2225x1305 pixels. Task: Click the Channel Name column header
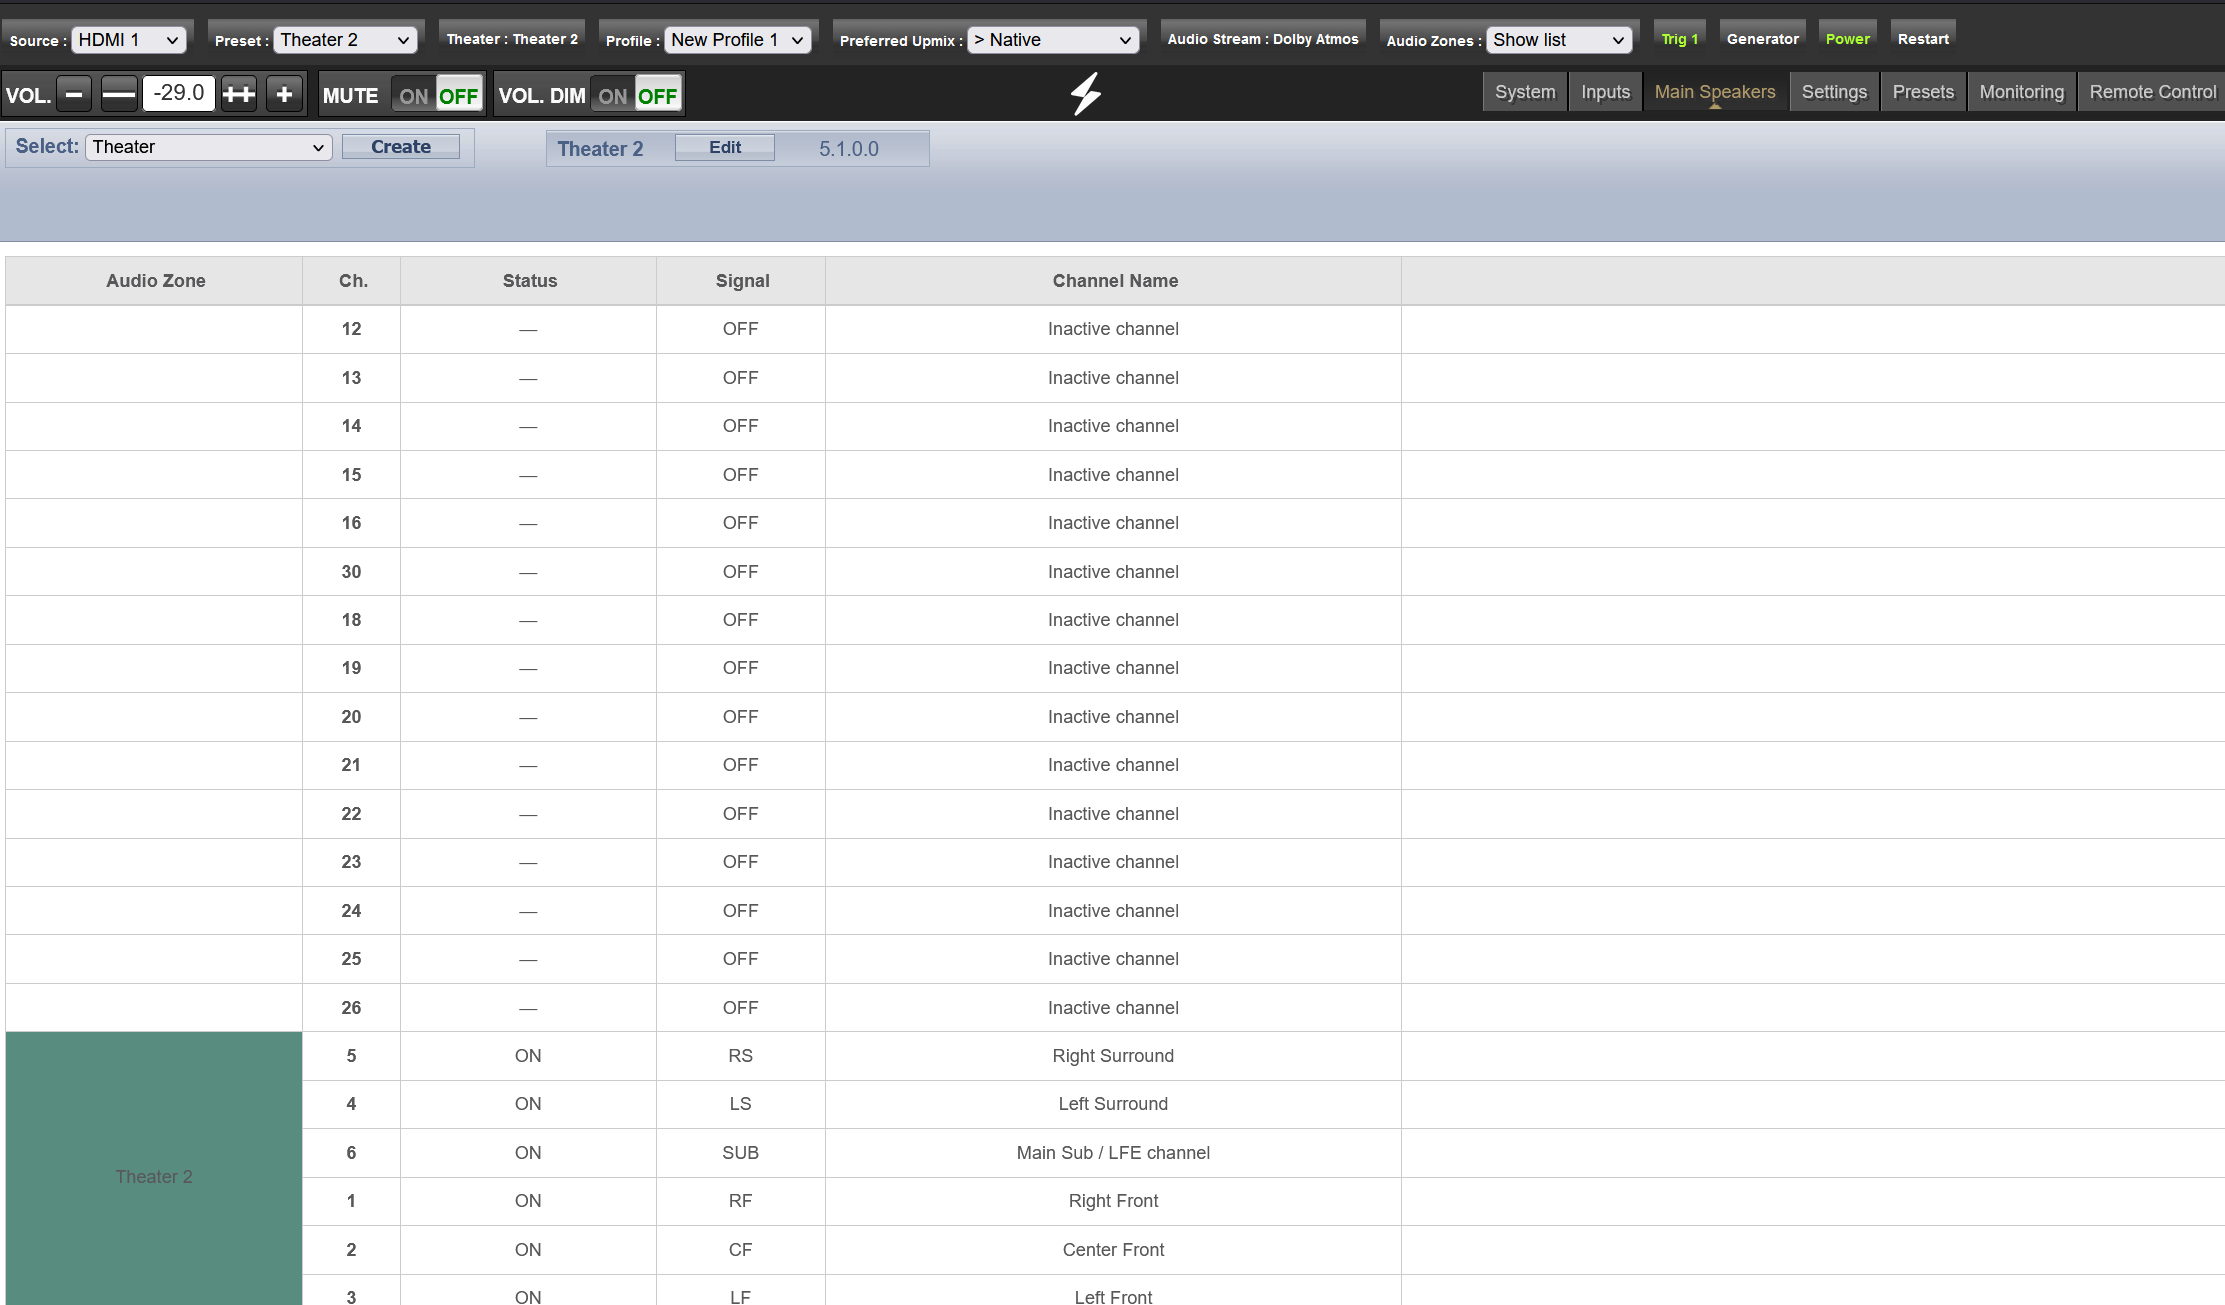click(x=1114, y=281)
